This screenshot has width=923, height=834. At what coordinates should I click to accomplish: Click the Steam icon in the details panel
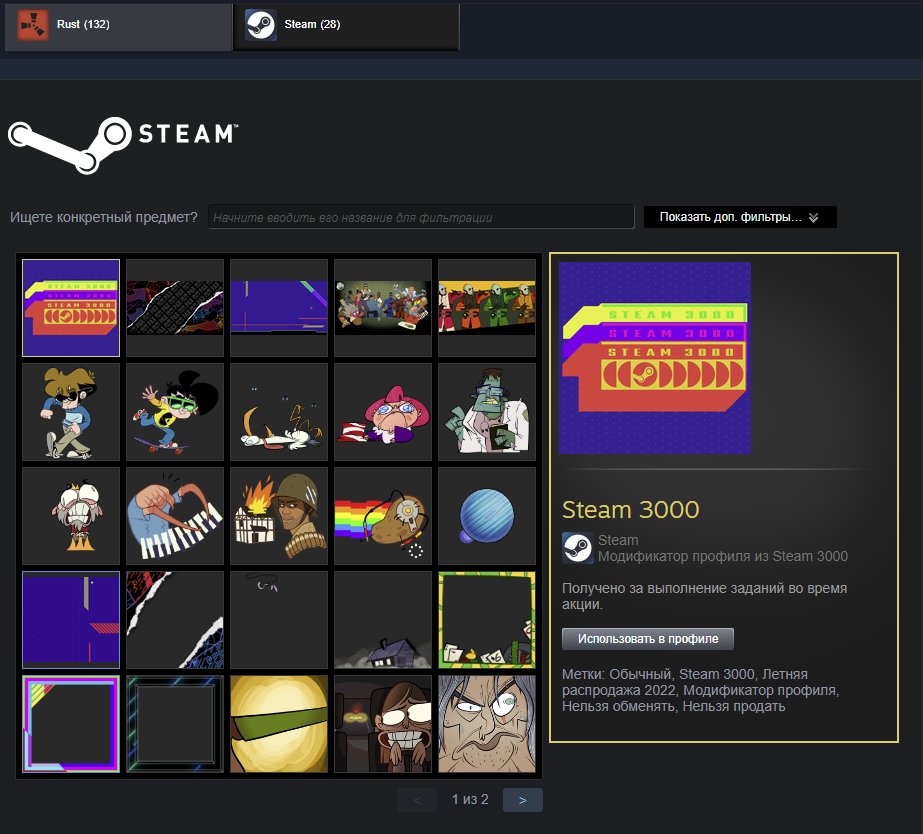pos(577,548)
